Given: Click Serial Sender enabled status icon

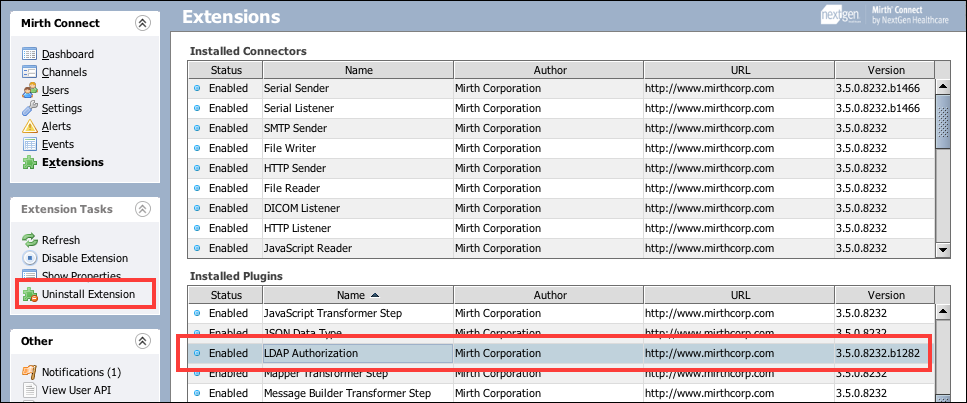Looking at the screenshot, I should click(x=197, y=88).
